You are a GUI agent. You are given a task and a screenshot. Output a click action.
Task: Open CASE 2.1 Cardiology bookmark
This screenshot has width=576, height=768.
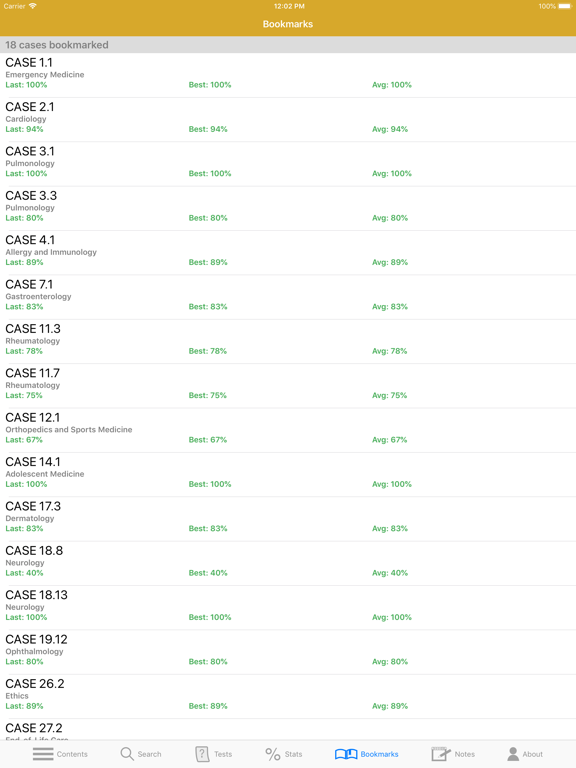(288, 120)
